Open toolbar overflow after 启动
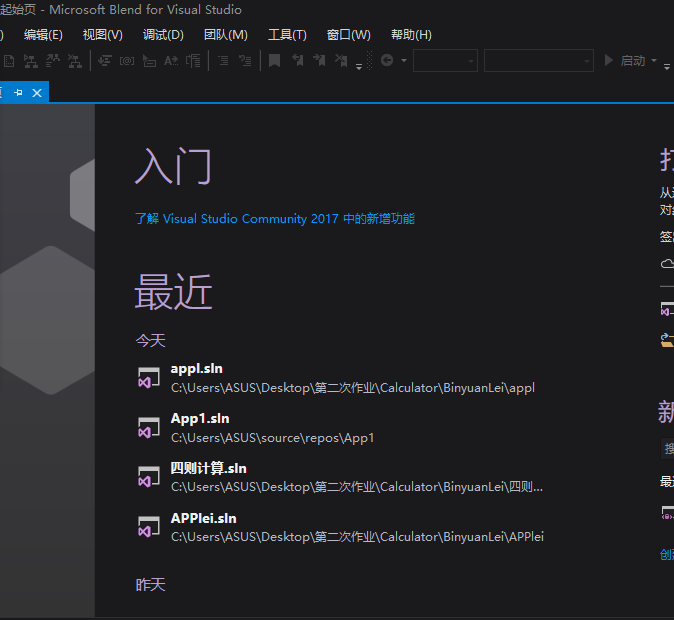Screen dimensions: 674x620 (667, 66)
